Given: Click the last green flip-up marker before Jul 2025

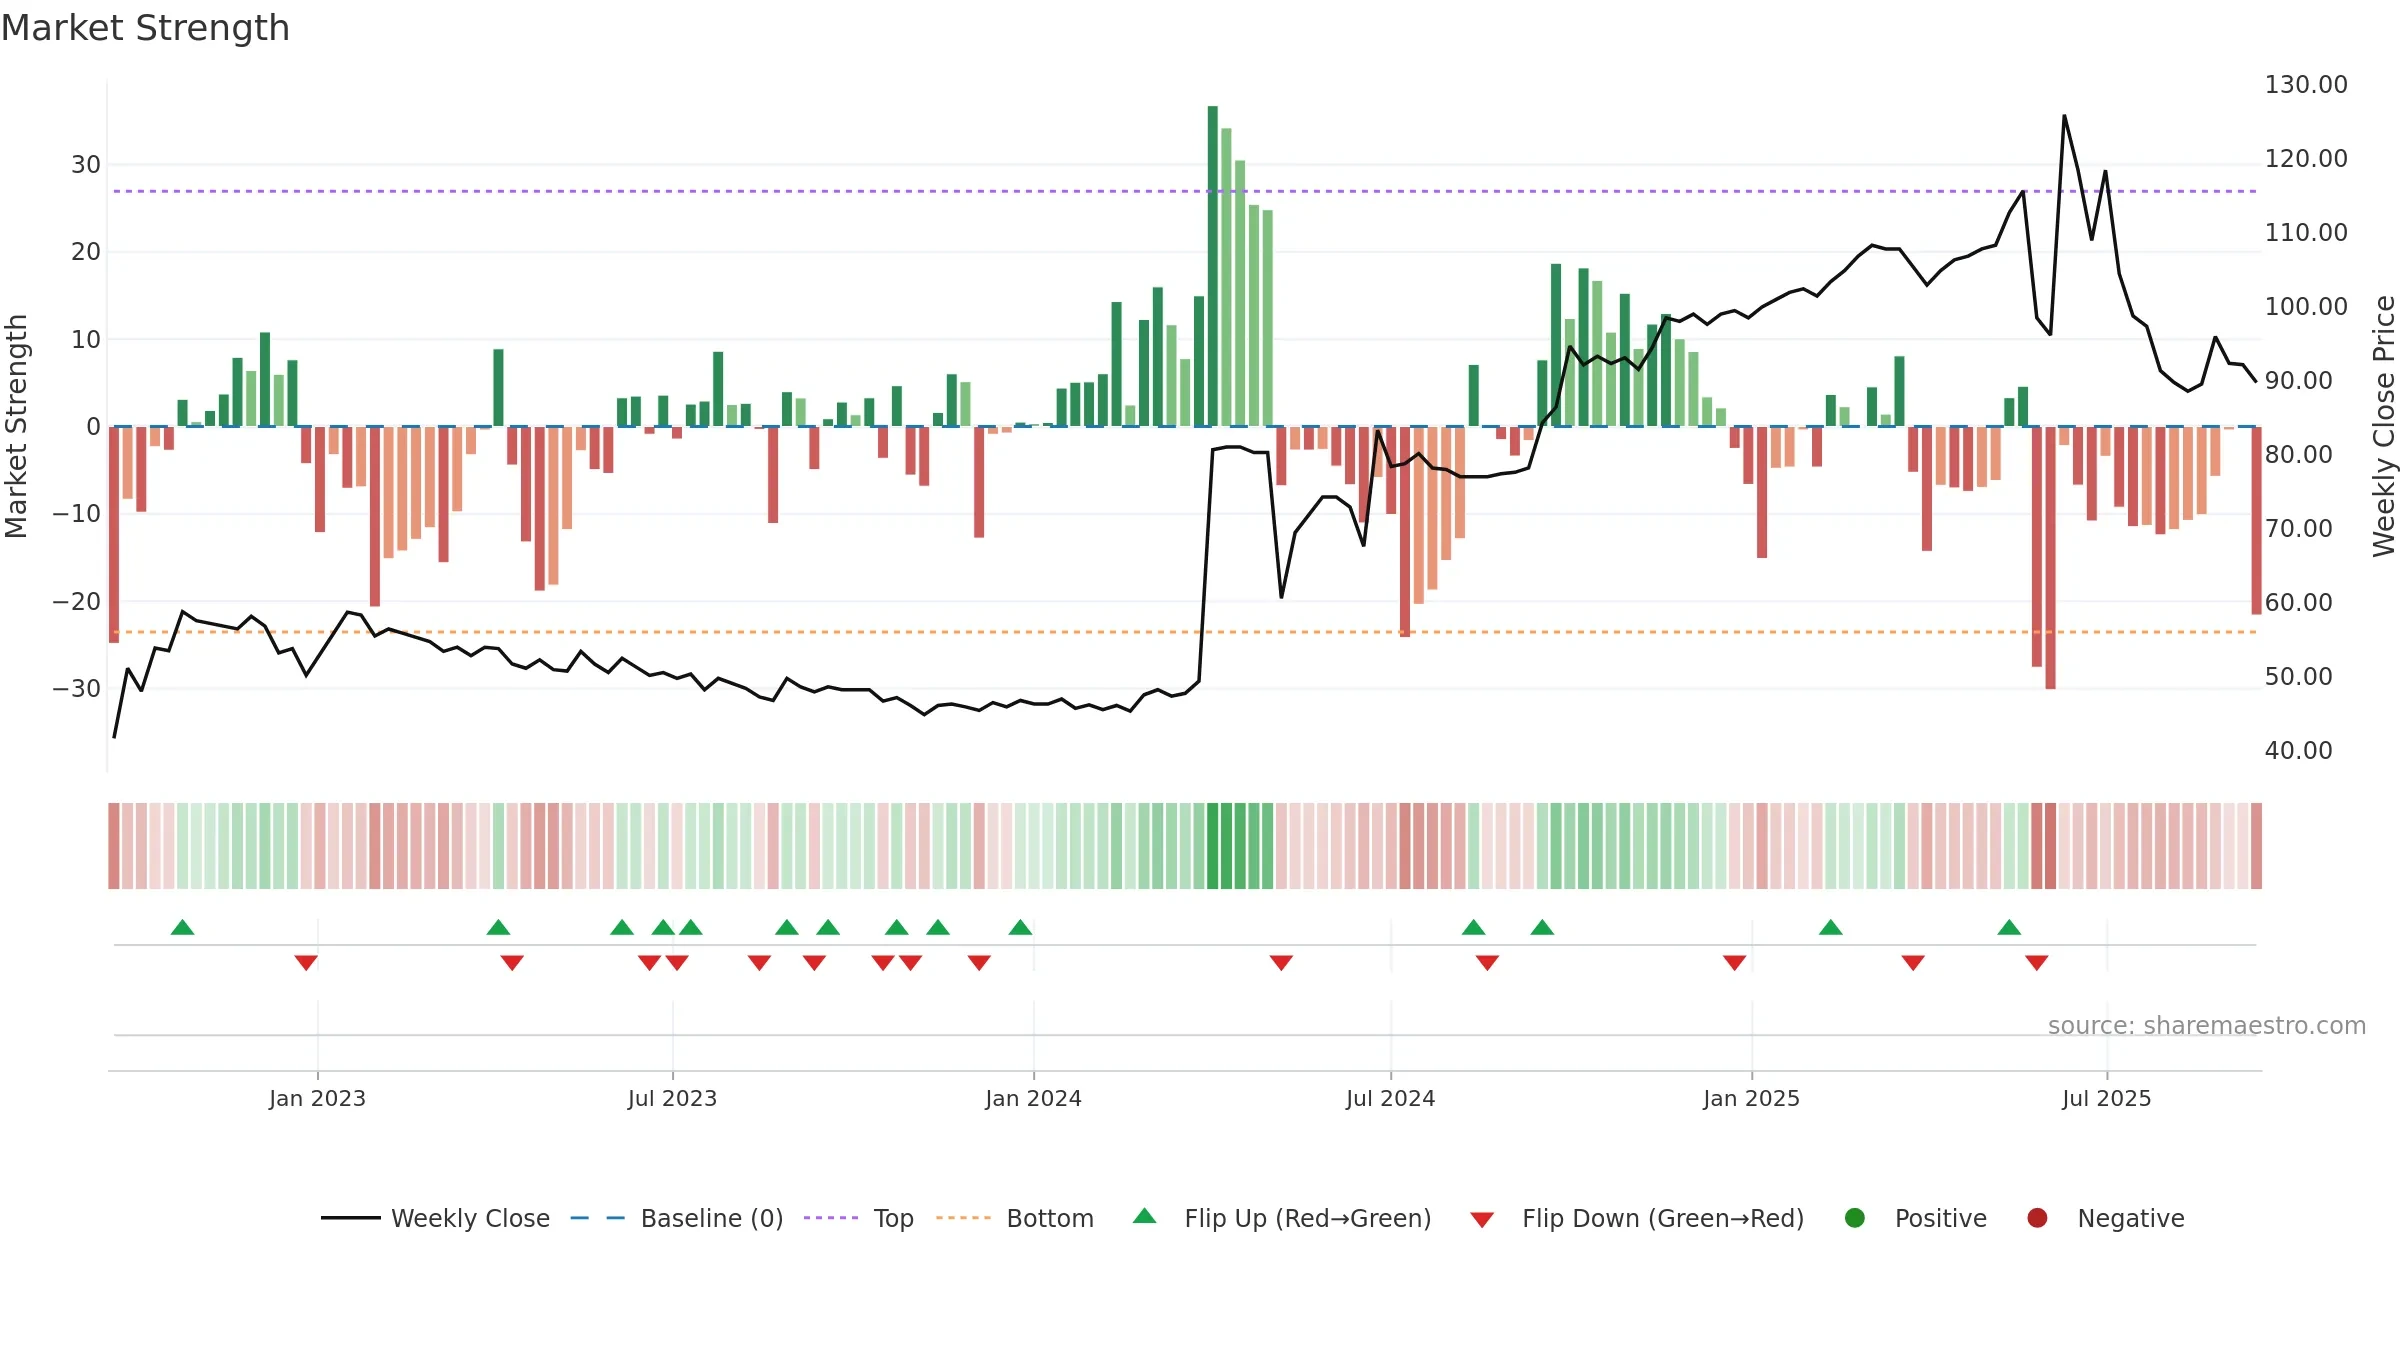Looking at the screenshot, I should coord(2009,927).
